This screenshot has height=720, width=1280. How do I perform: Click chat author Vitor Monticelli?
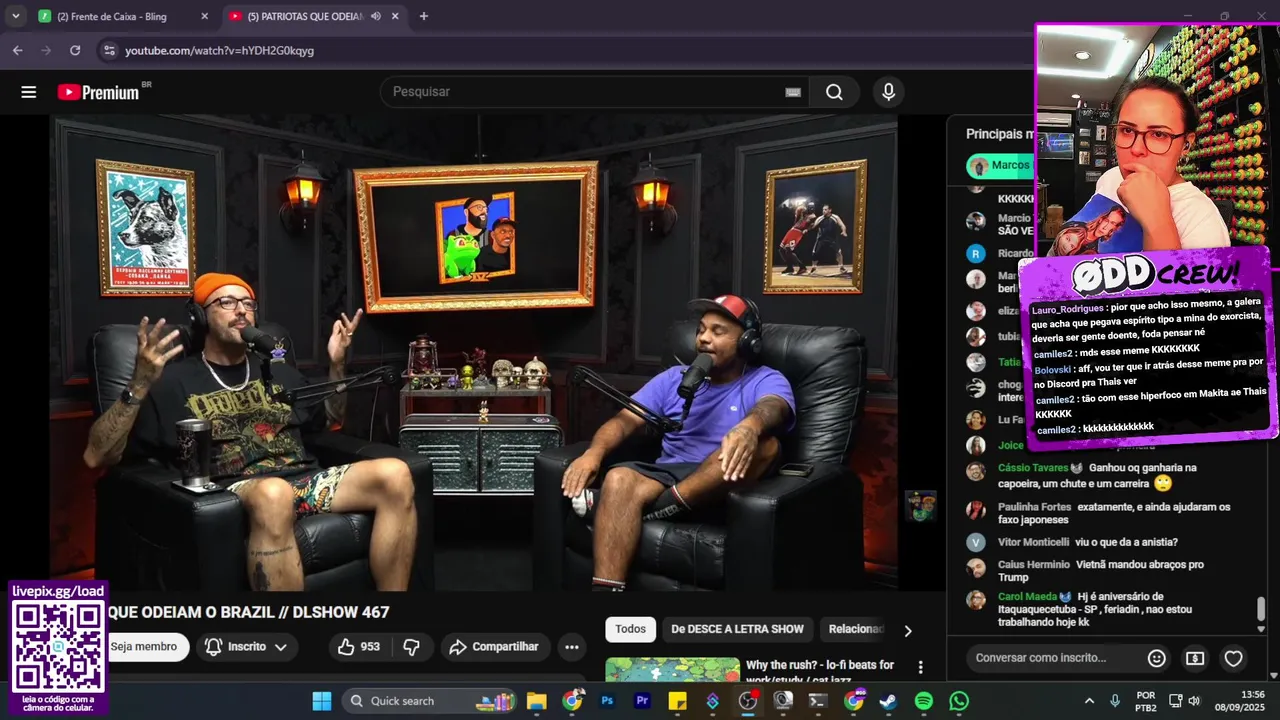(x=1033, y=542)
